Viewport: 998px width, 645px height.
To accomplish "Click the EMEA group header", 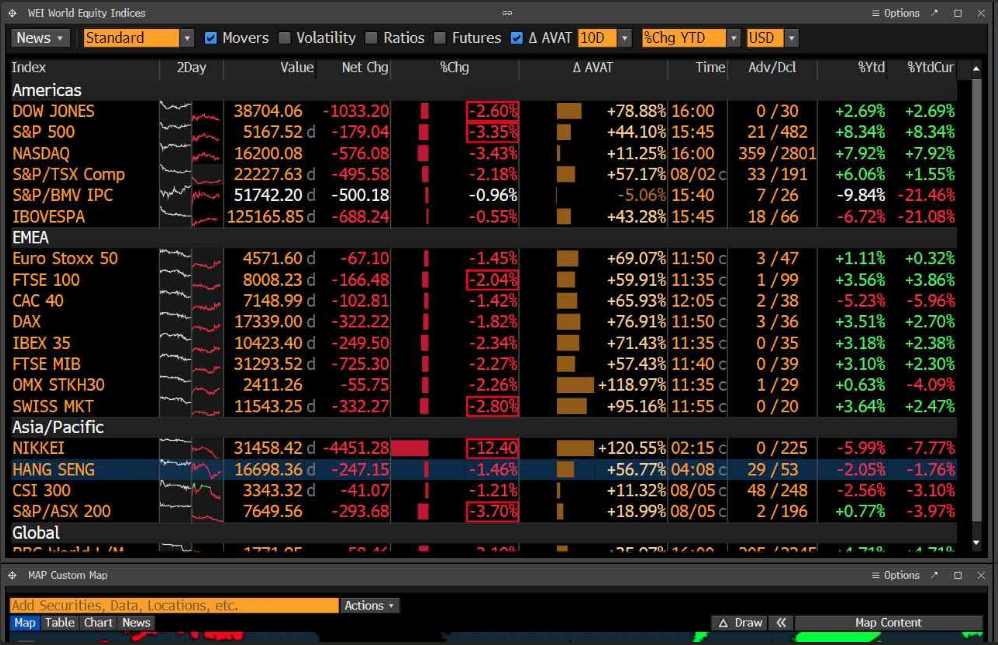I will coord(30,237).
